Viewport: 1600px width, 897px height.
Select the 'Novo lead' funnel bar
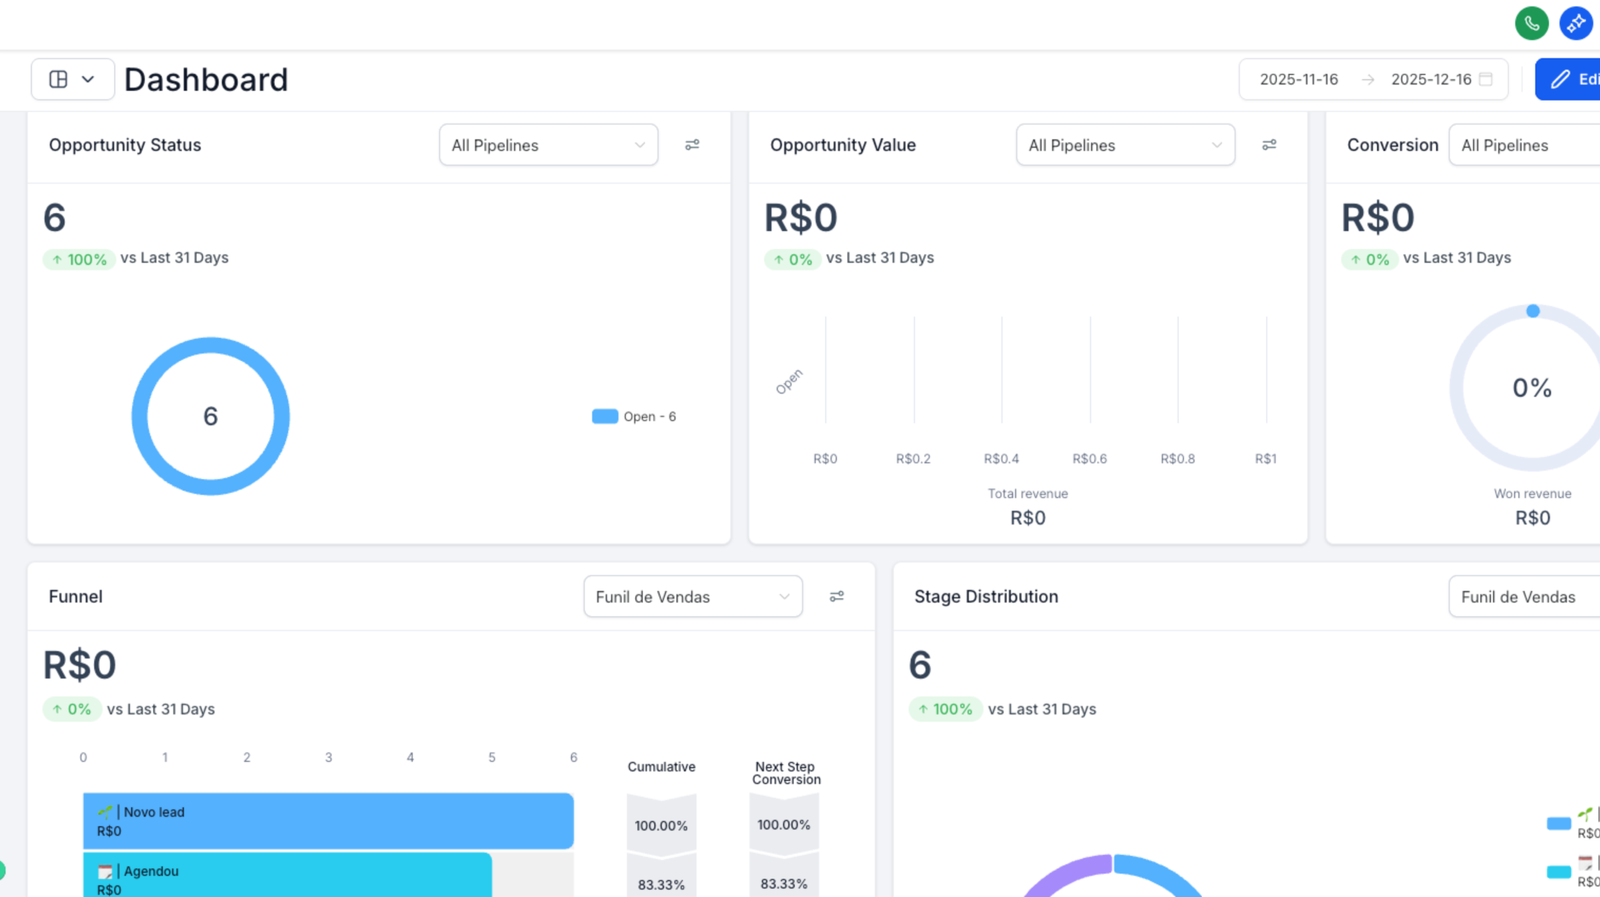pyautogui.click(x=328, y=821)
